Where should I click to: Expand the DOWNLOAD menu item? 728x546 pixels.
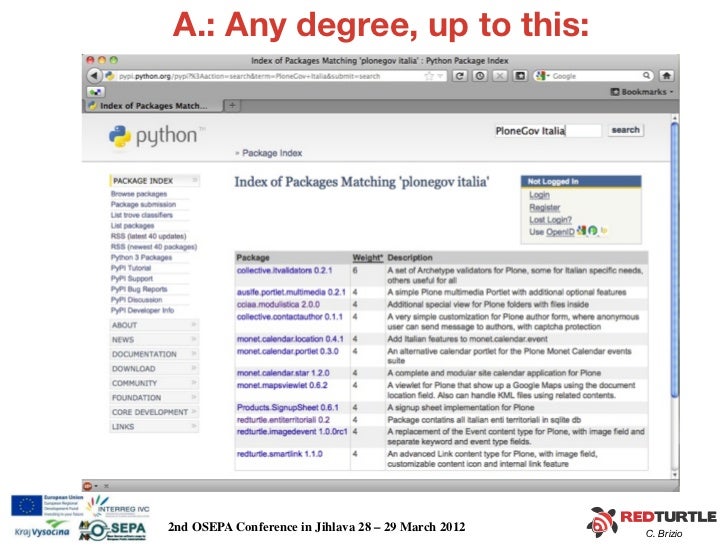tap(155, 369)
